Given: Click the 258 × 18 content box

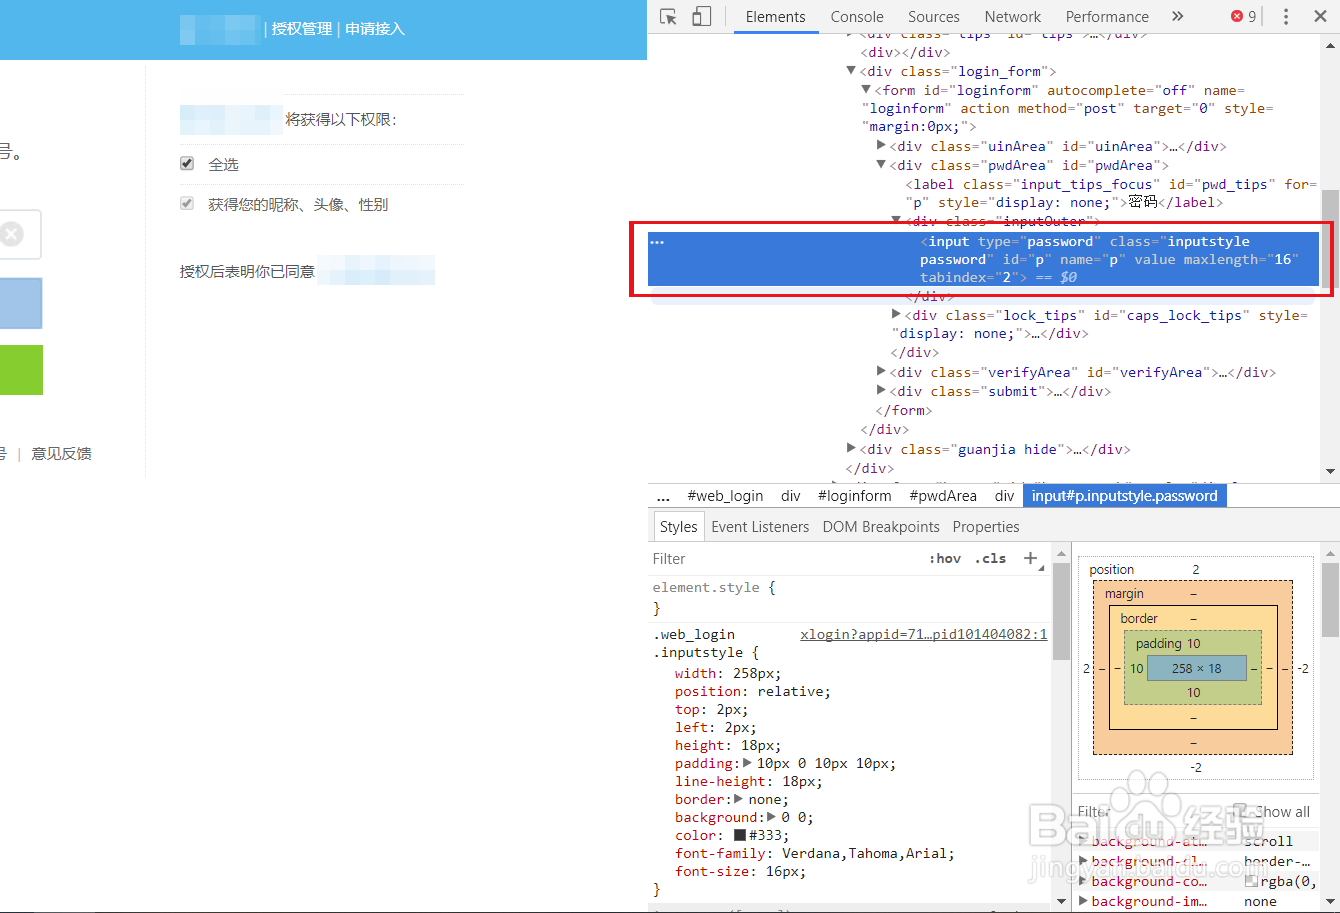Looking at the screenshot, I should point(1196,668).
